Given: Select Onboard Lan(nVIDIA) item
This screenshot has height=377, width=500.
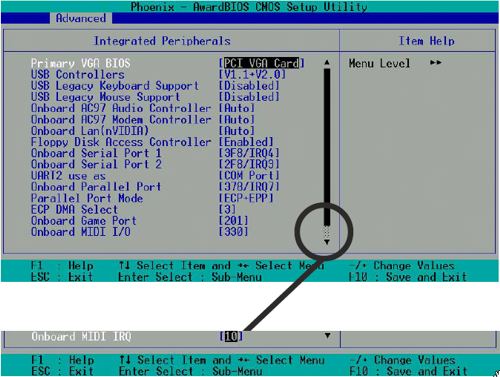Looking at the screenshot, I should tap(90, 131).
